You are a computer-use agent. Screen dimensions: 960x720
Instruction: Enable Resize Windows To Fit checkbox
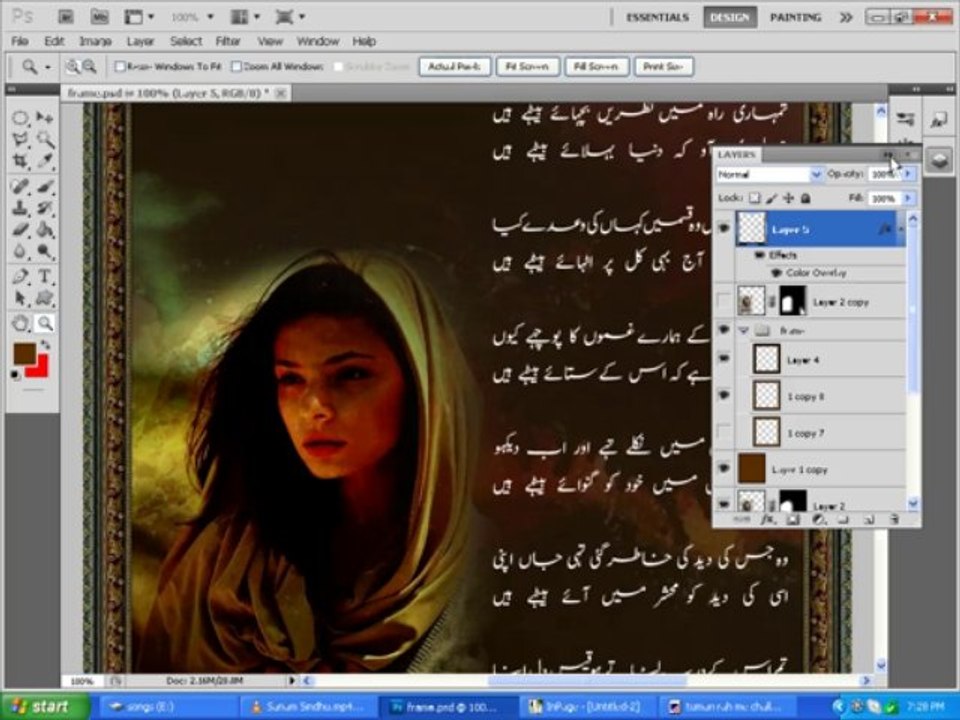click(121, 66)
